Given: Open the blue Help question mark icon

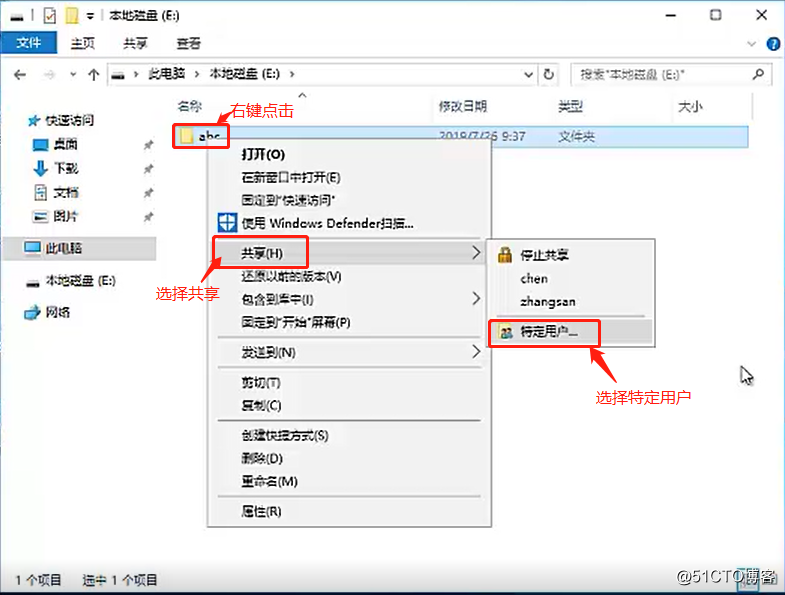Looking at the screenshot, I should (x=773, y=44).
